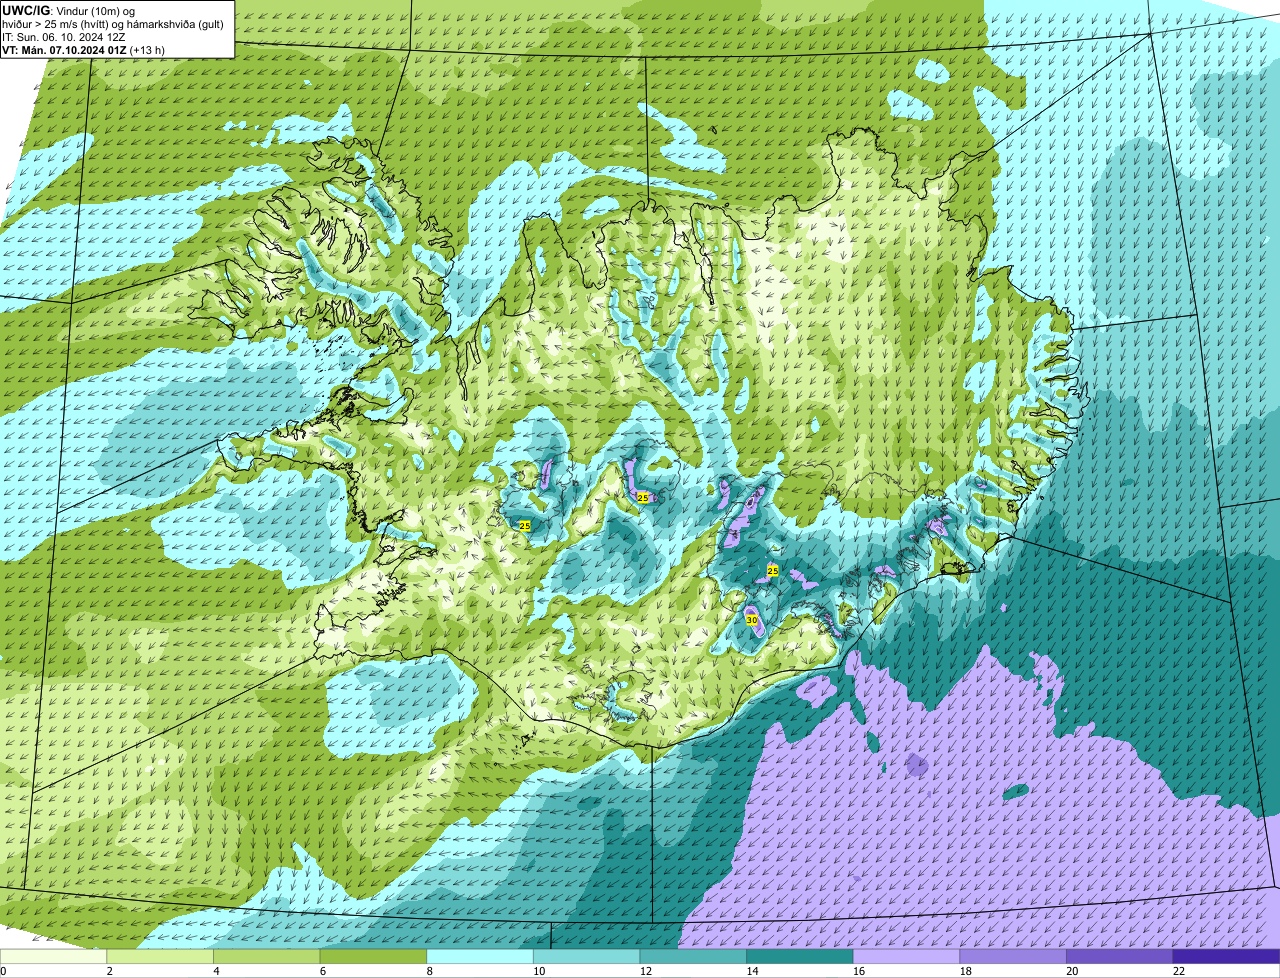Click the scale label "6"

click(322, 971)
